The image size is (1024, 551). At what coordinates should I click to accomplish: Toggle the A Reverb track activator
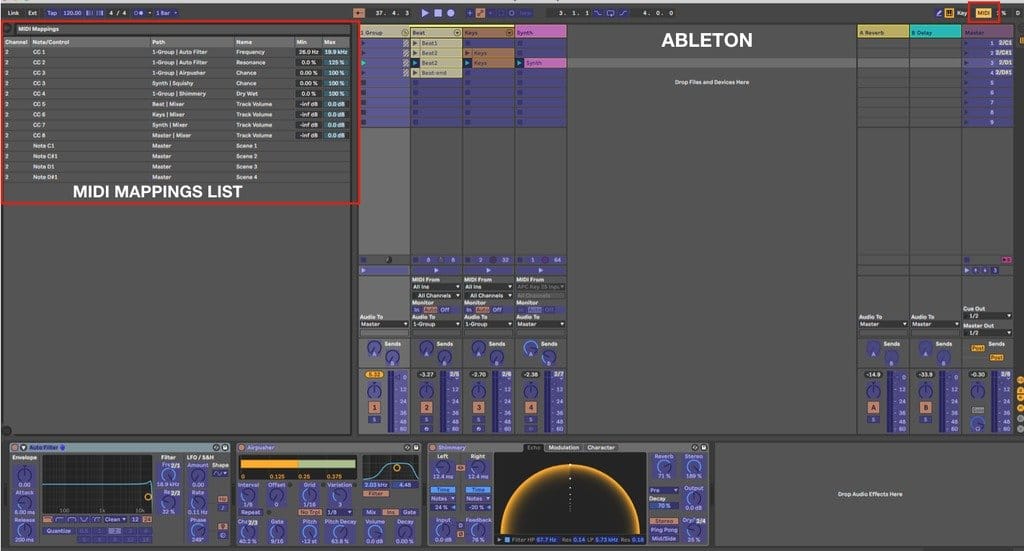(873, 407)
